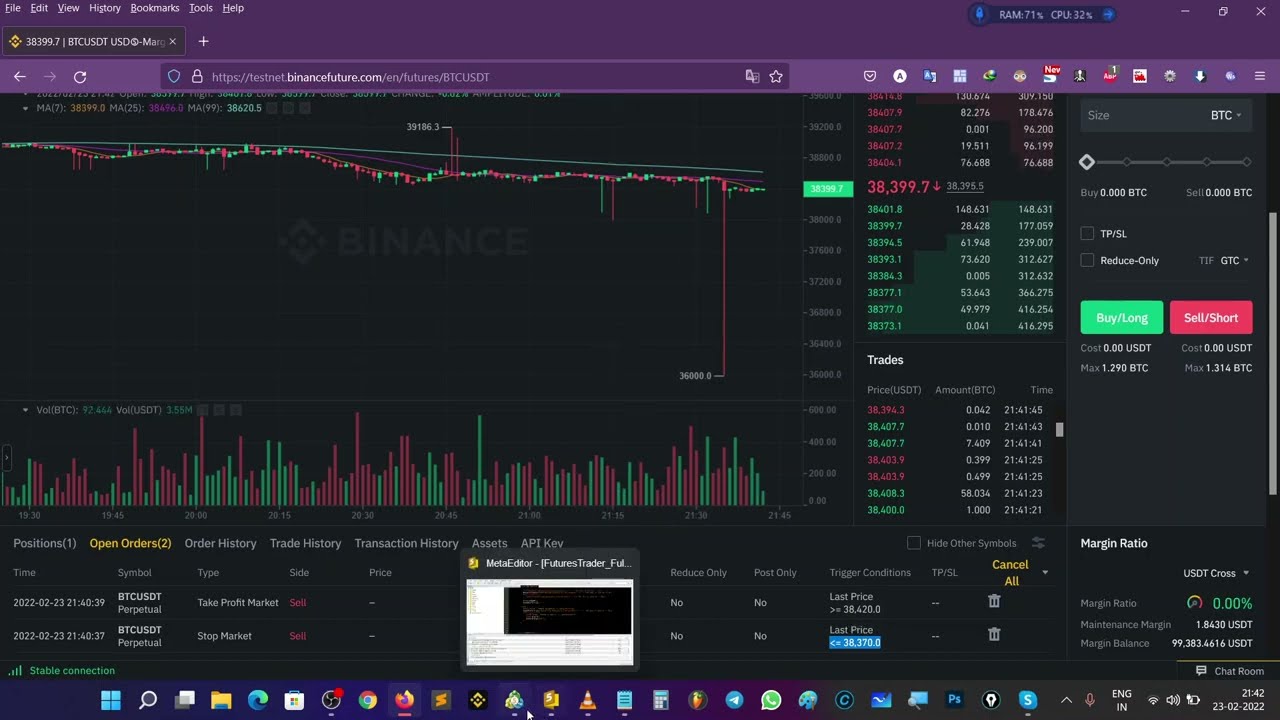Open the BTC size unit dropdown
The image size is (1280, 720).
[x=1225, y=115]
